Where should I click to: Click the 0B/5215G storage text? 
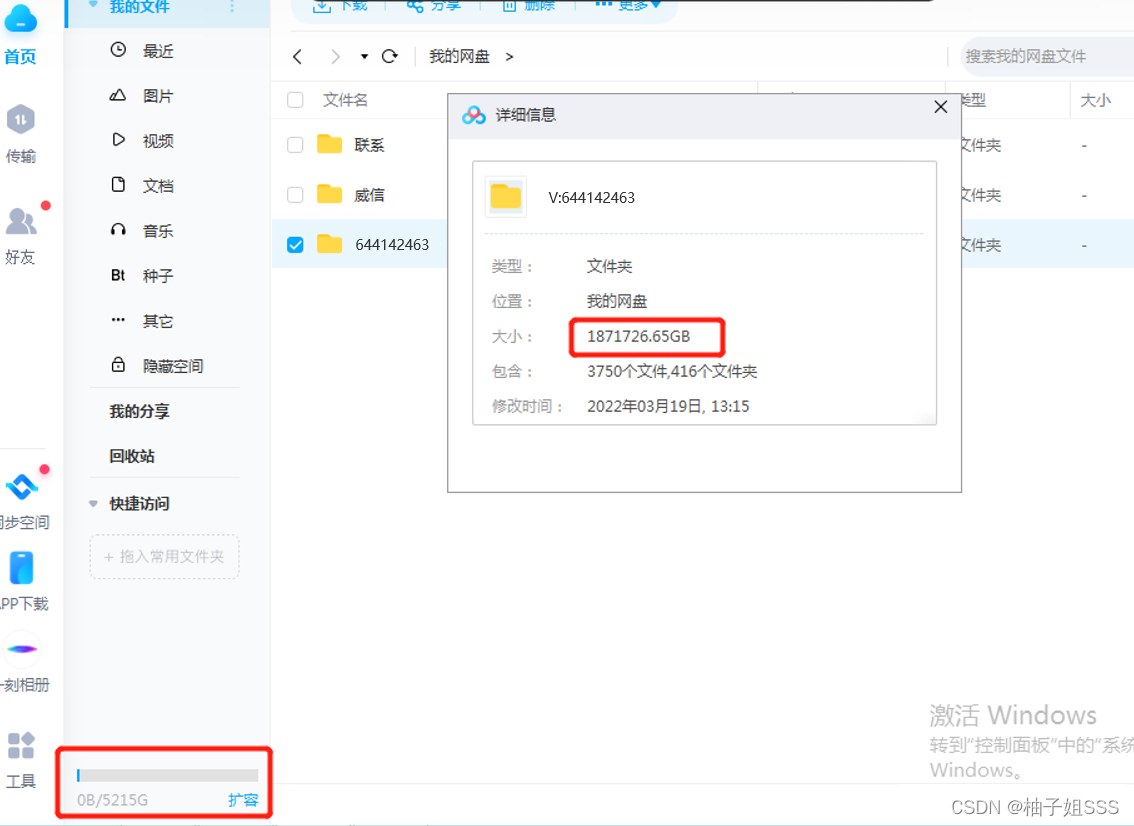pyautogui.click(x=112, y=799)
